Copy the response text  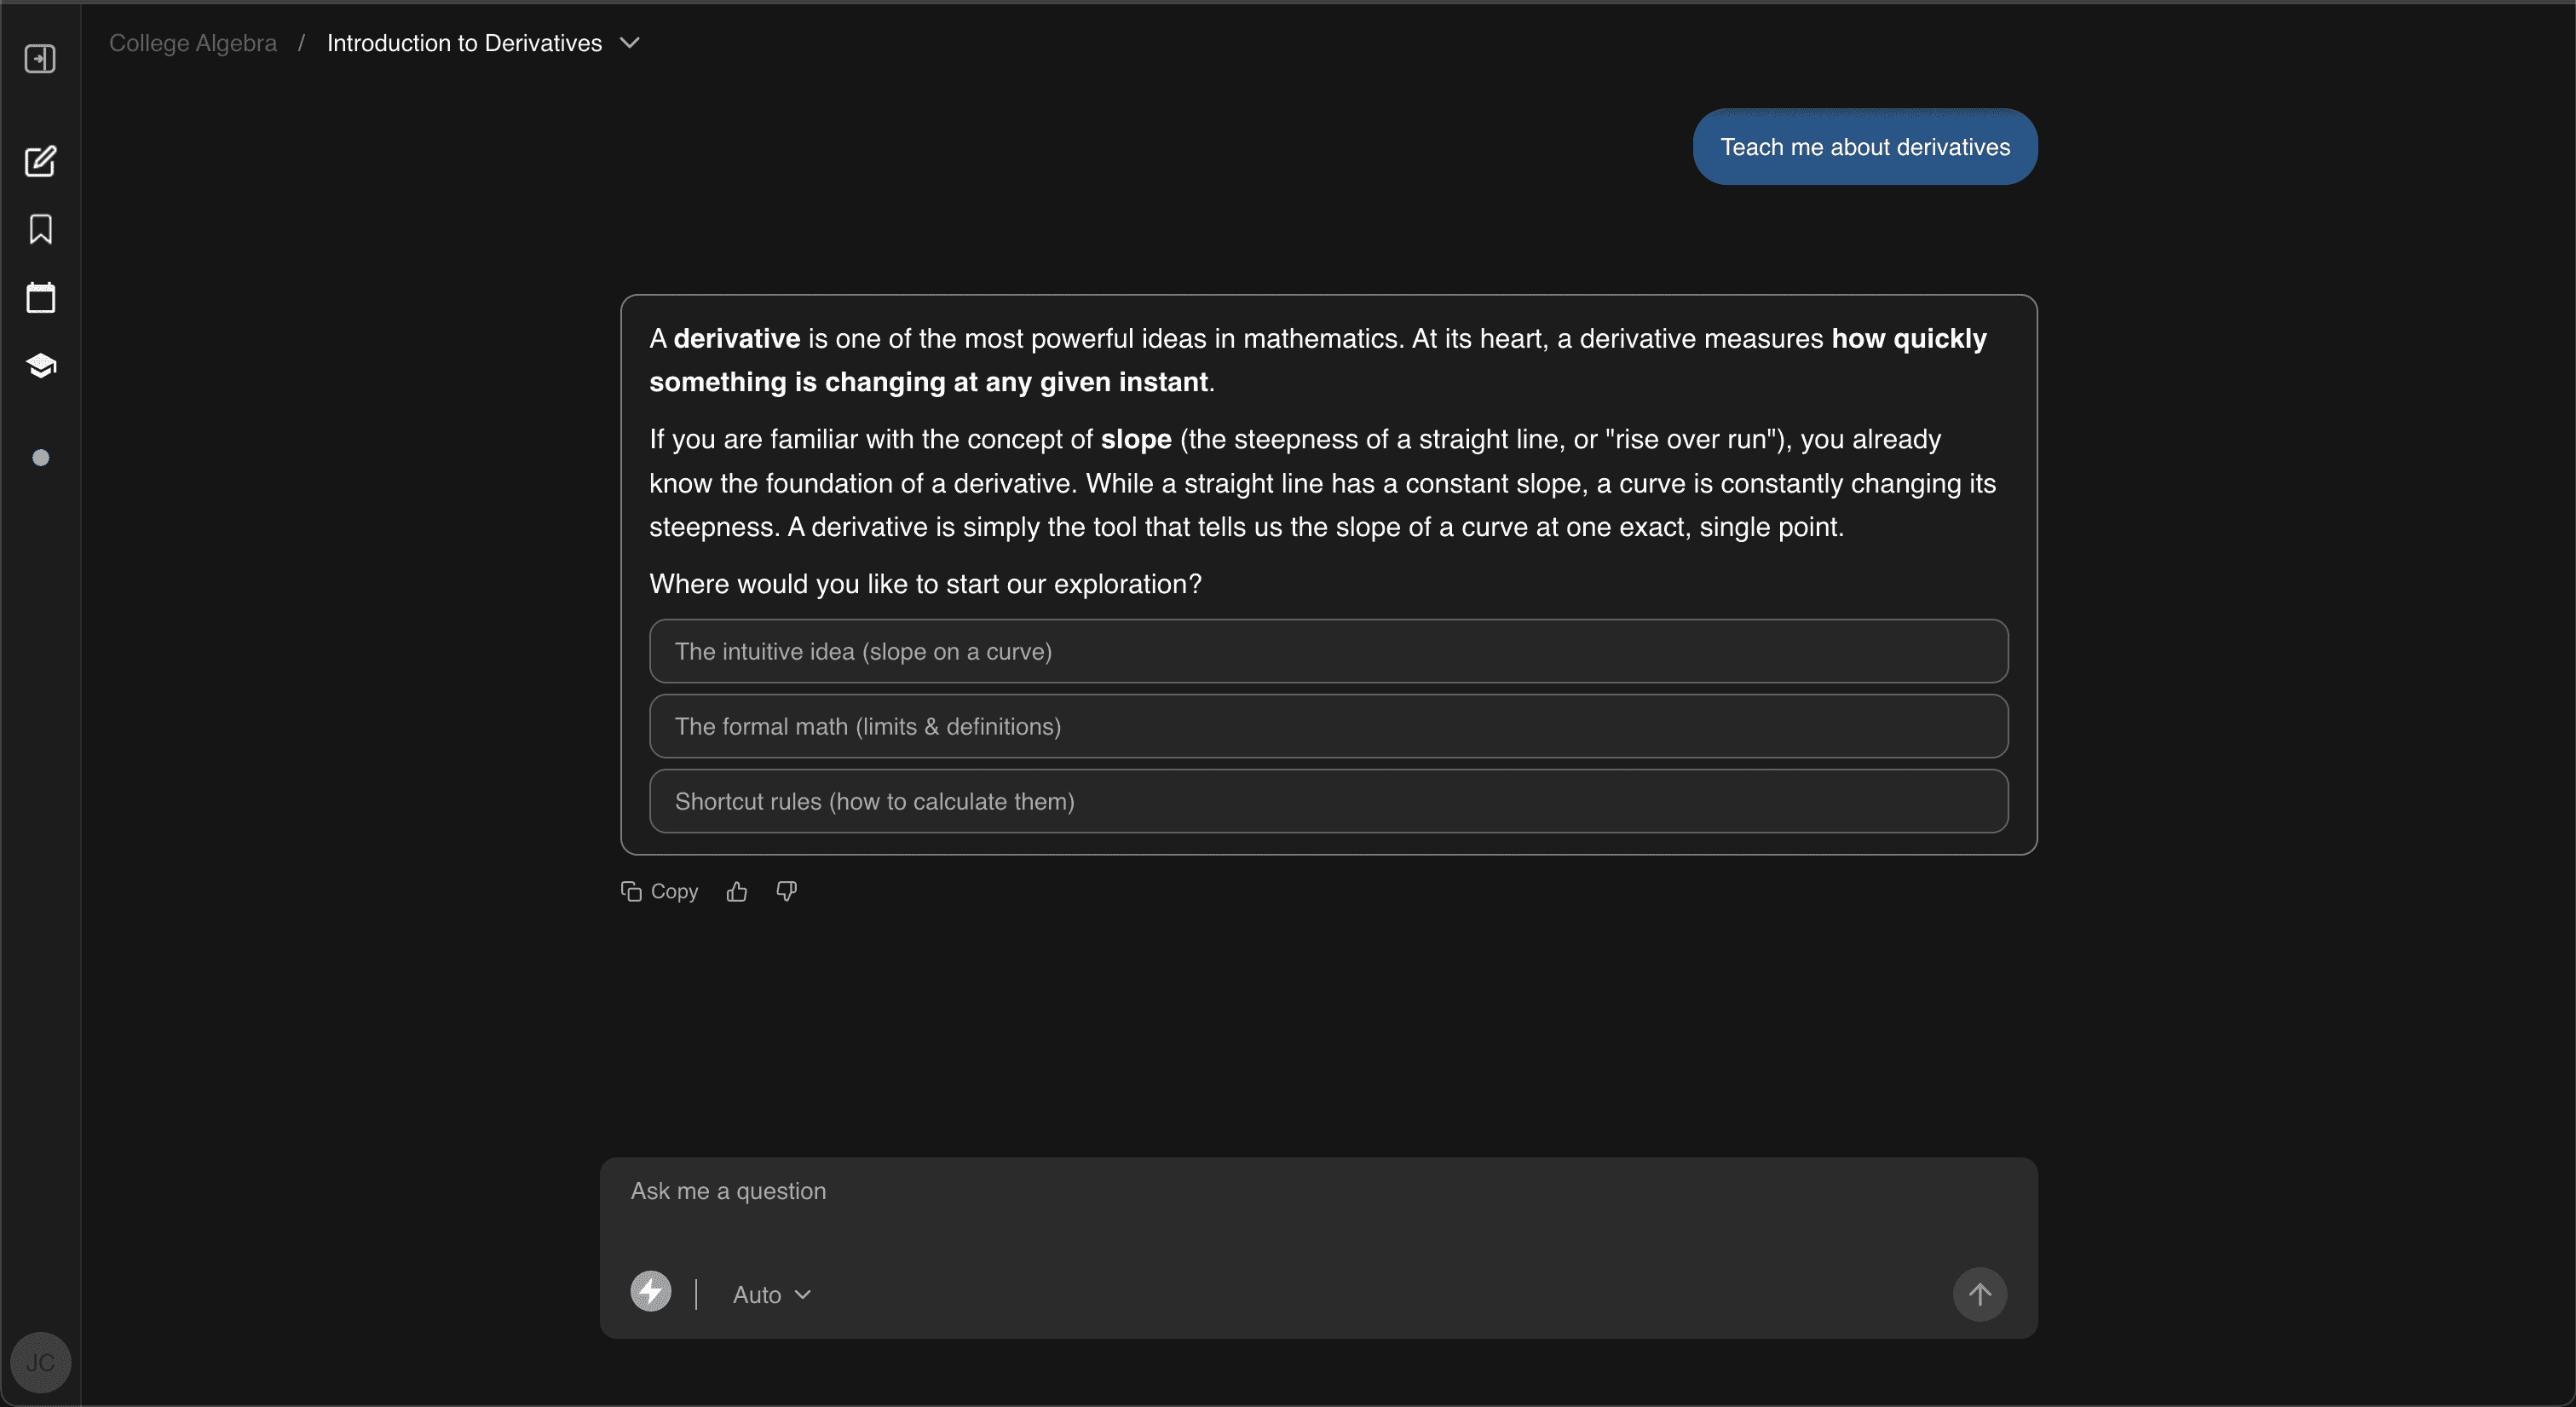pos(659,891)
